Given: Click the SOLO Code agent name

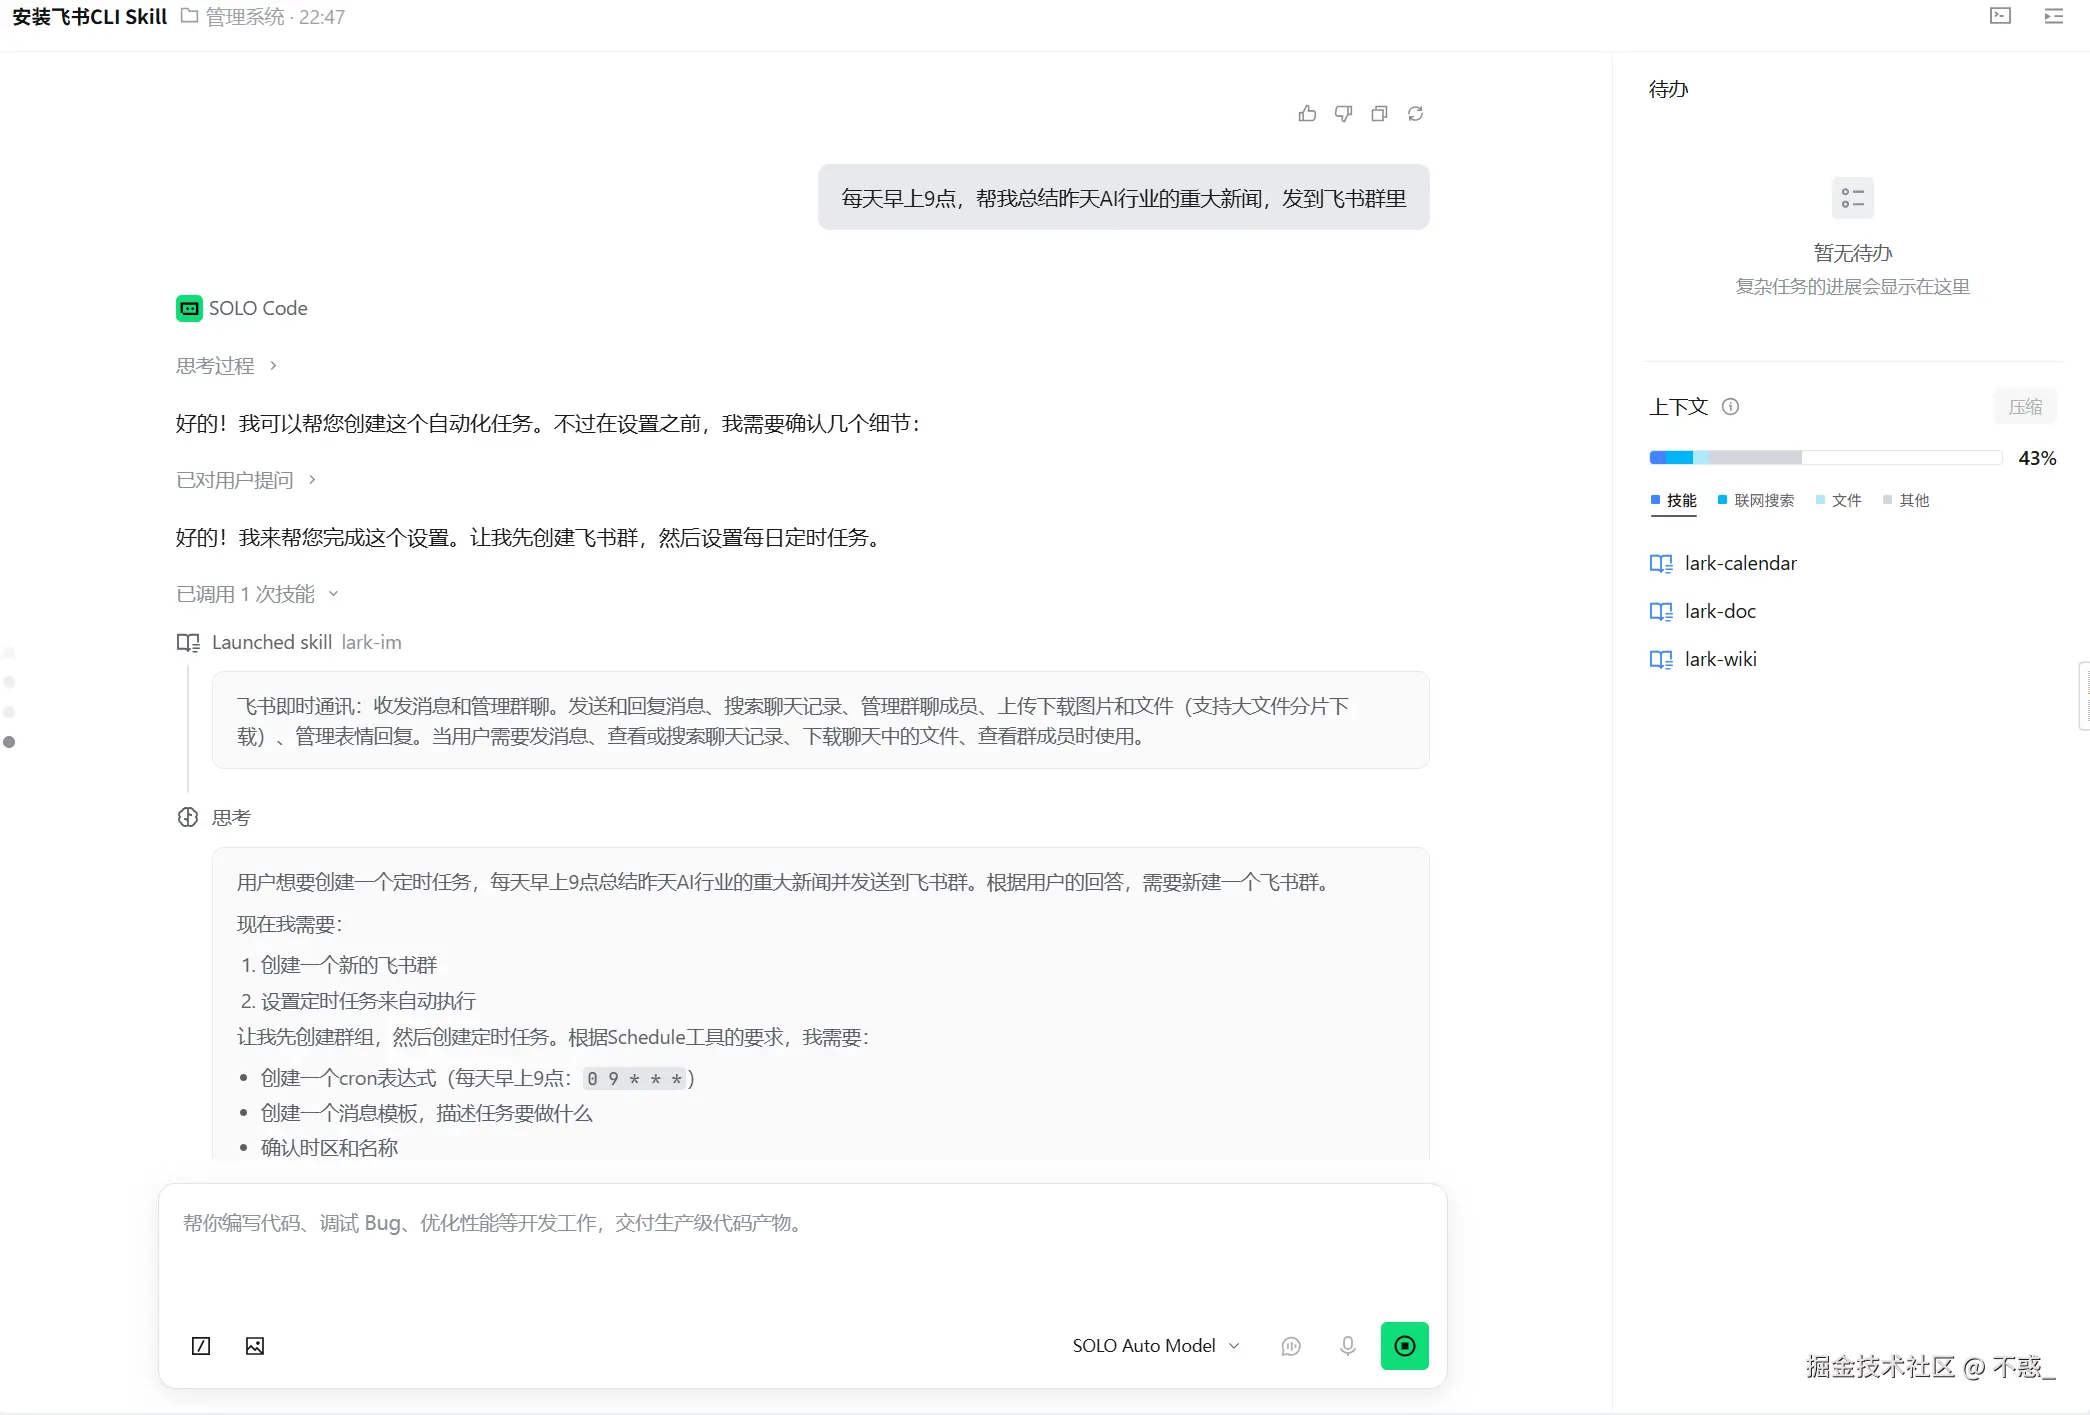Looking at the screenshot, I should [x=258, y=308].
